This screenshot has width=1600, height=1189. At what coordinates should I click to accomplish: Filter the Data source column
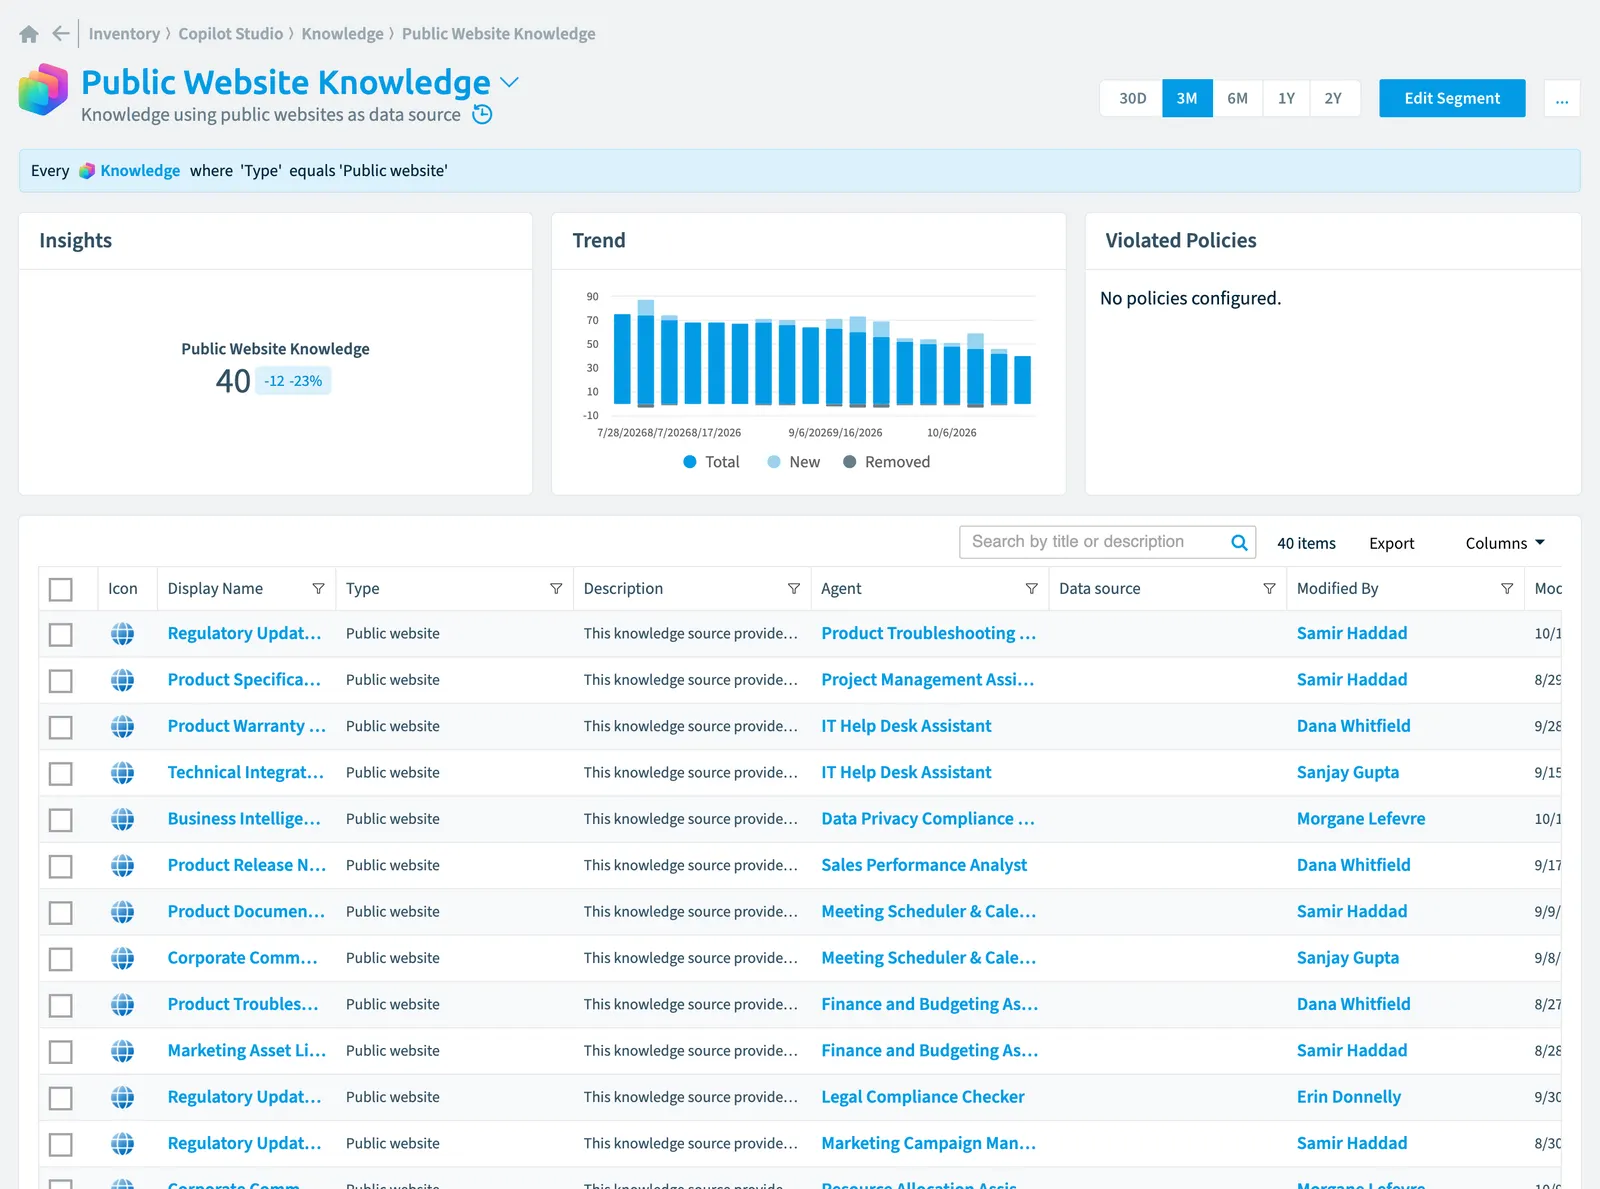1270,589
